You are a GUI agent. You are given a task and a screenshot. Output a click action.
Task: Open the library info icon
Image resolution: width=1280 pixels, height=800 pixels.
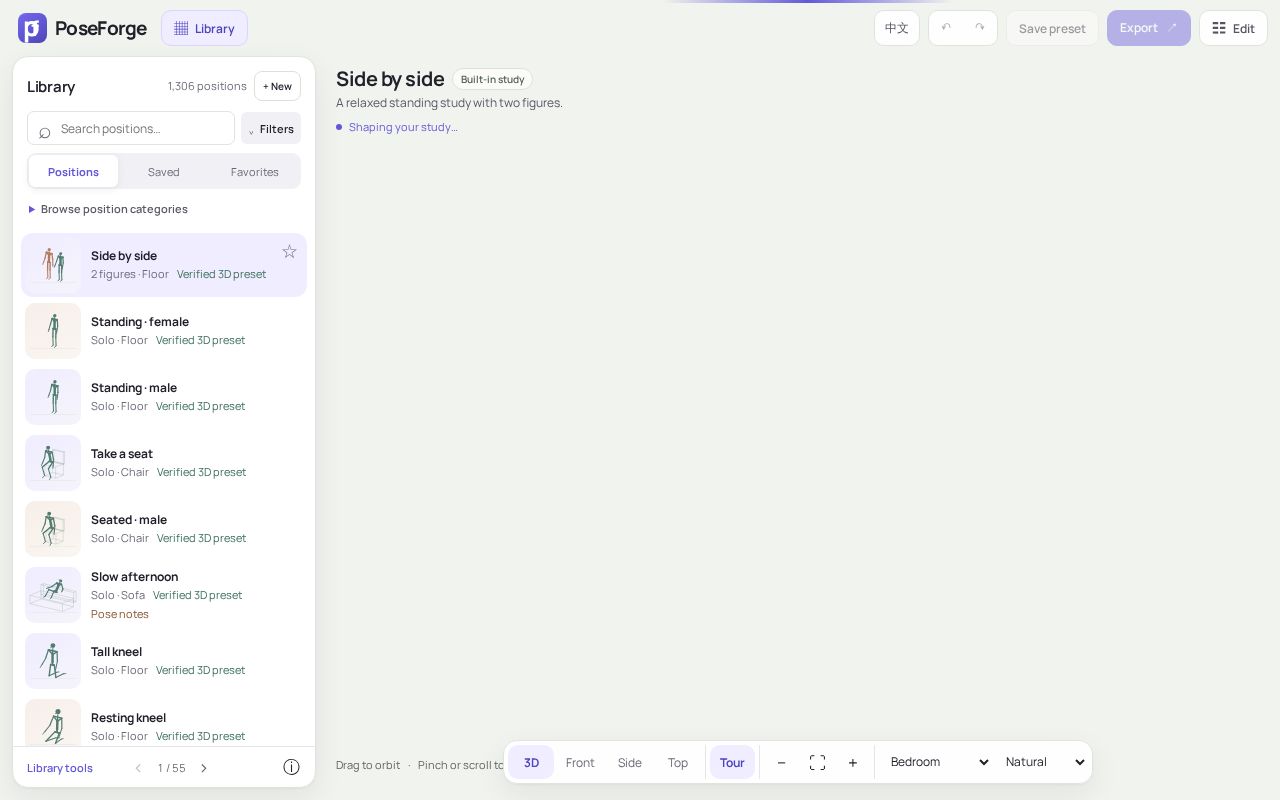click(x=291, y=767)
